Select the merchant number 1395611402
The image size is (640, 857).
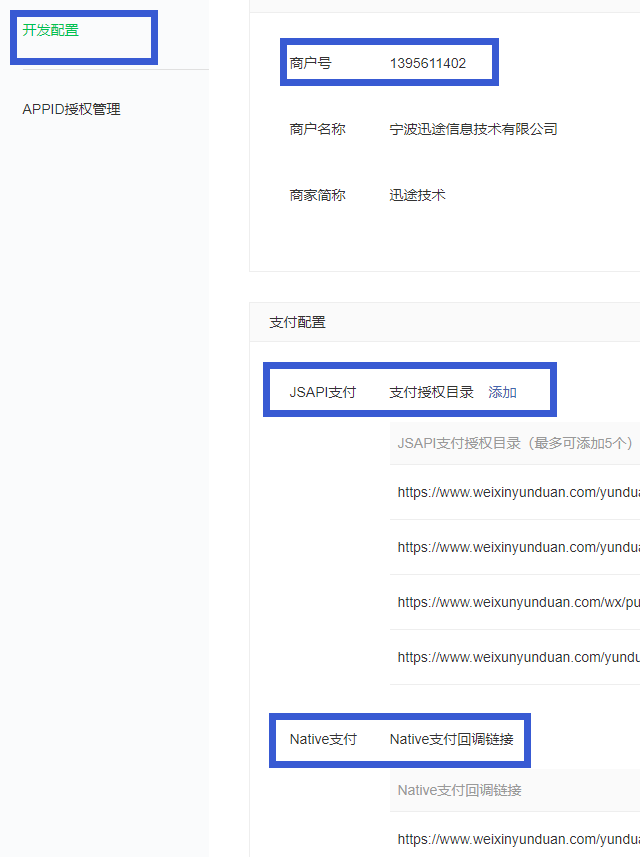427,63
